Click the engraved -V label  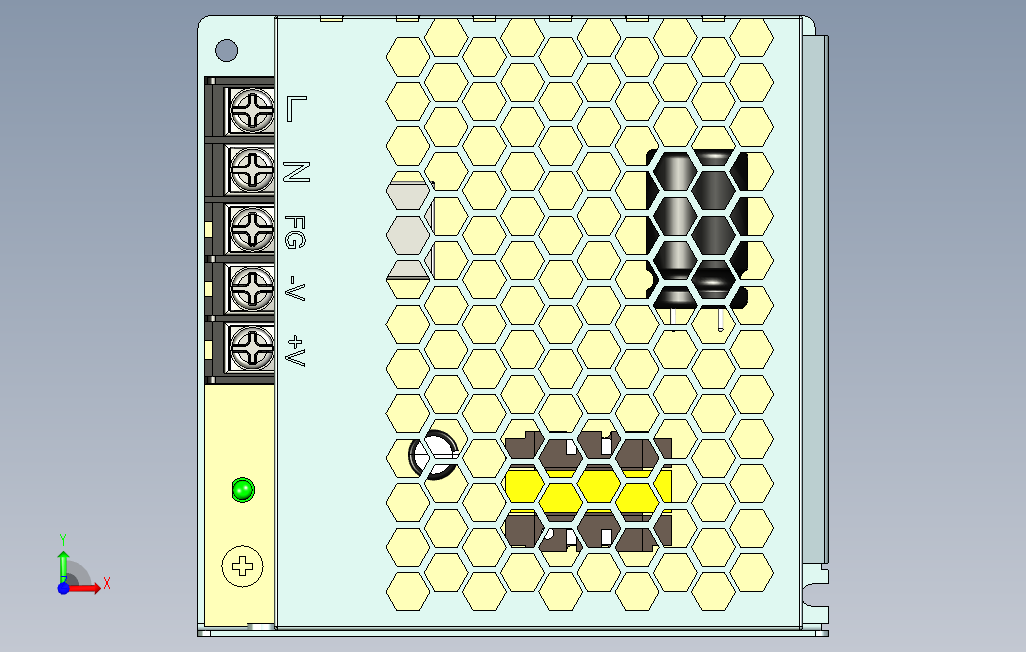point(296,288)
